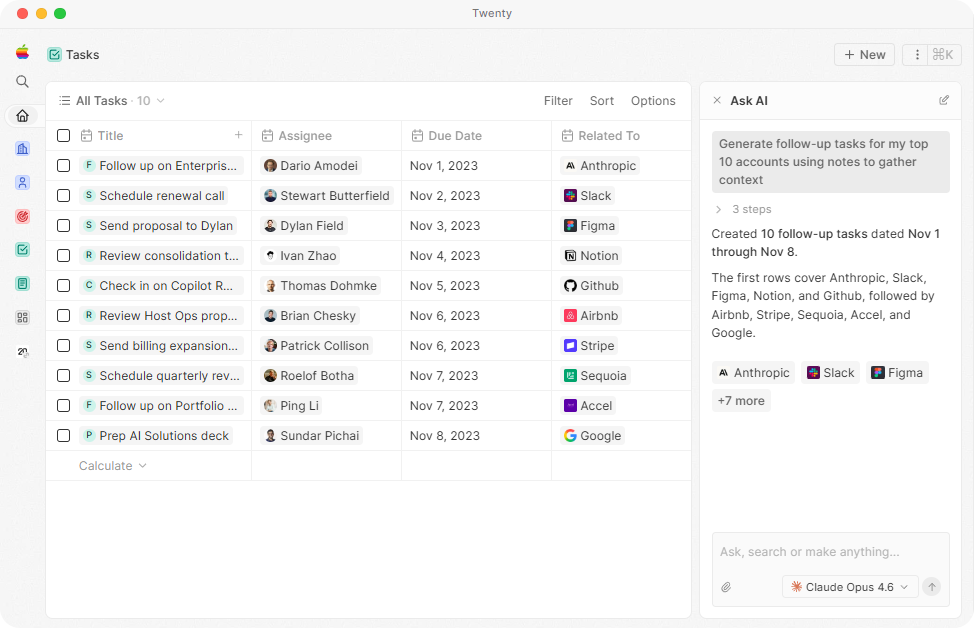Check the Check in on Copilot row

[x=63, y=286]
